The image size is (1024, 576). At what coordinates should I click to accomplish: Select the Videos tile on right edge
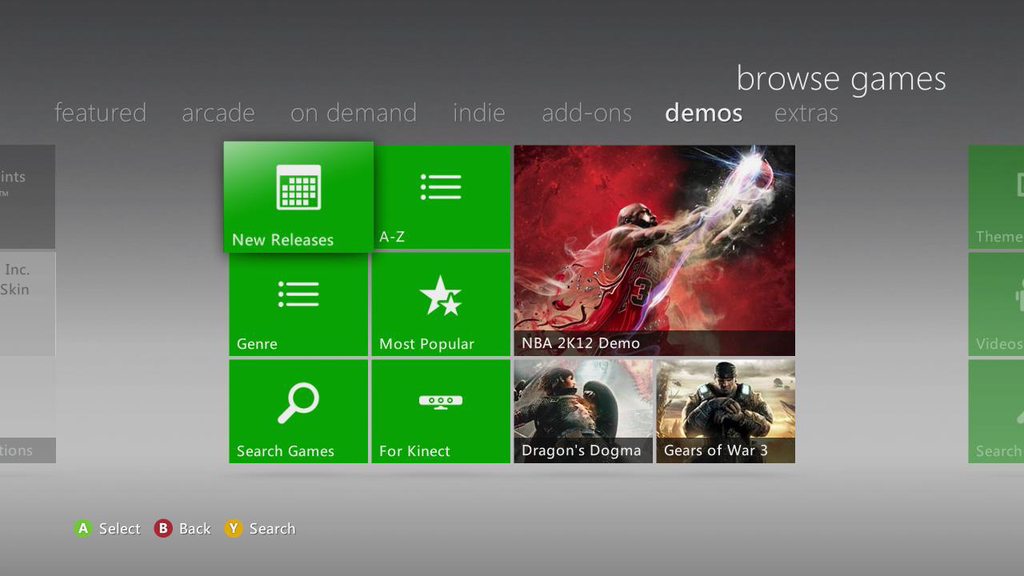click(996, 304)
